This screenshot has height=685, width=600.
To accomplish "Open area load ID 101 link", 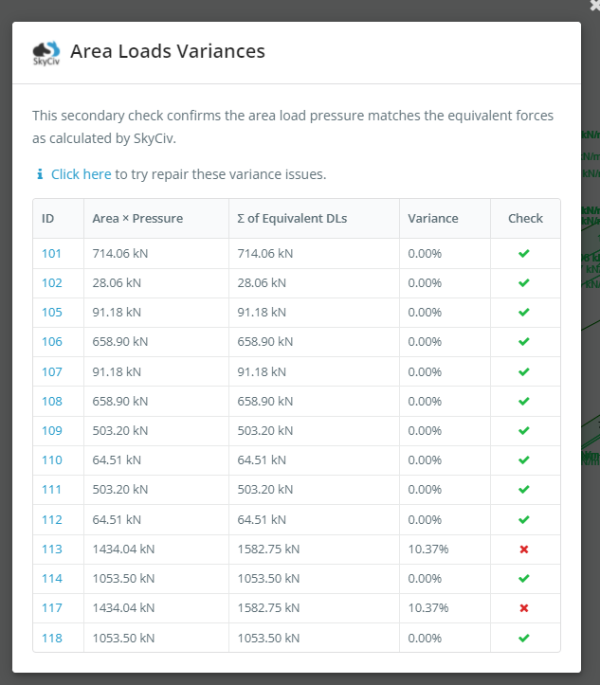I will (52, 254).
